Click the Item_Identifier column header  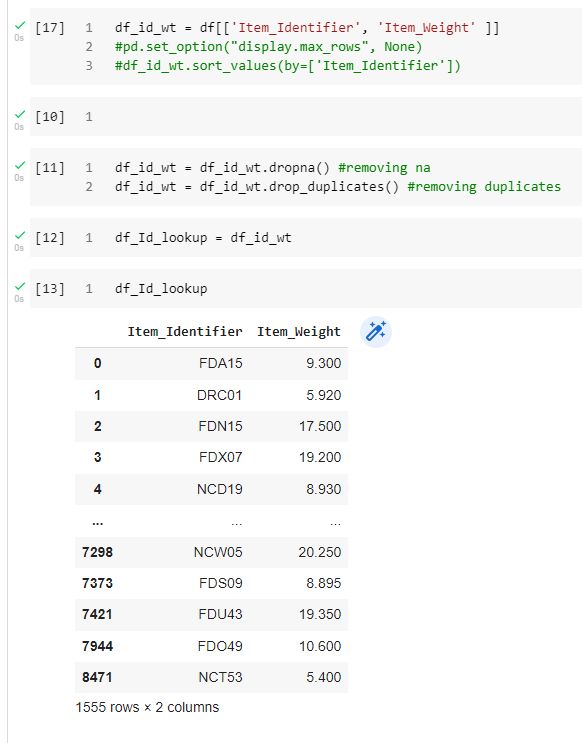(x=185, y=332)
